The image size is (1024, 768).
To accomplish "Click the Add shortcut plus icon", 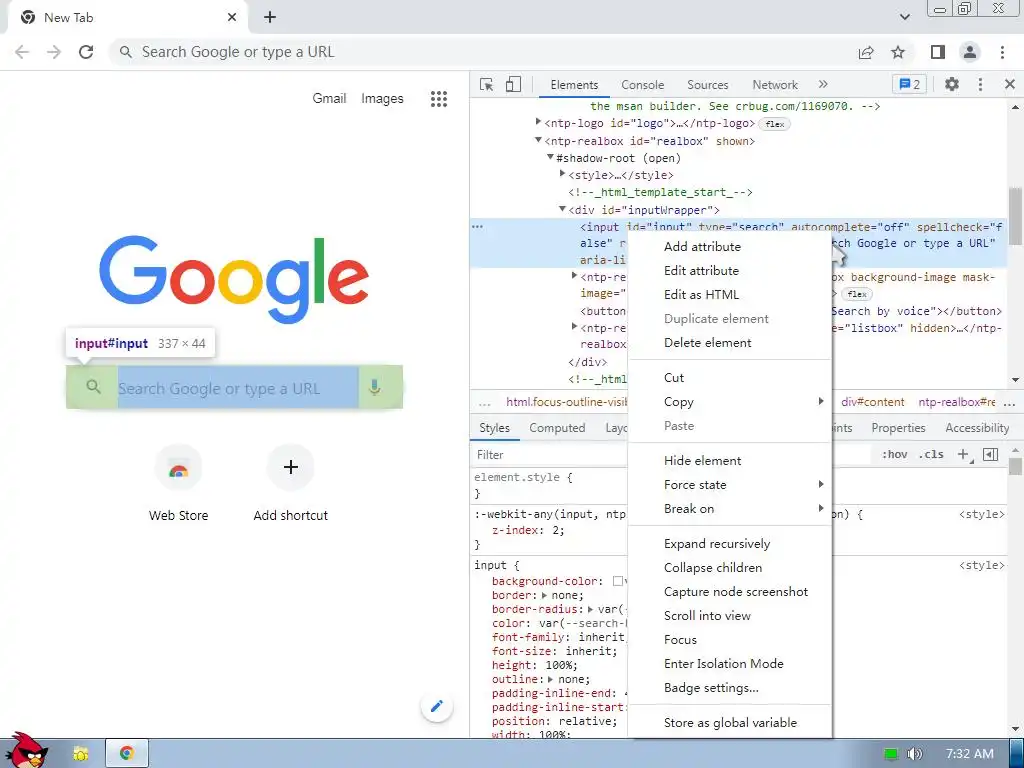I will tap(291, 468).
